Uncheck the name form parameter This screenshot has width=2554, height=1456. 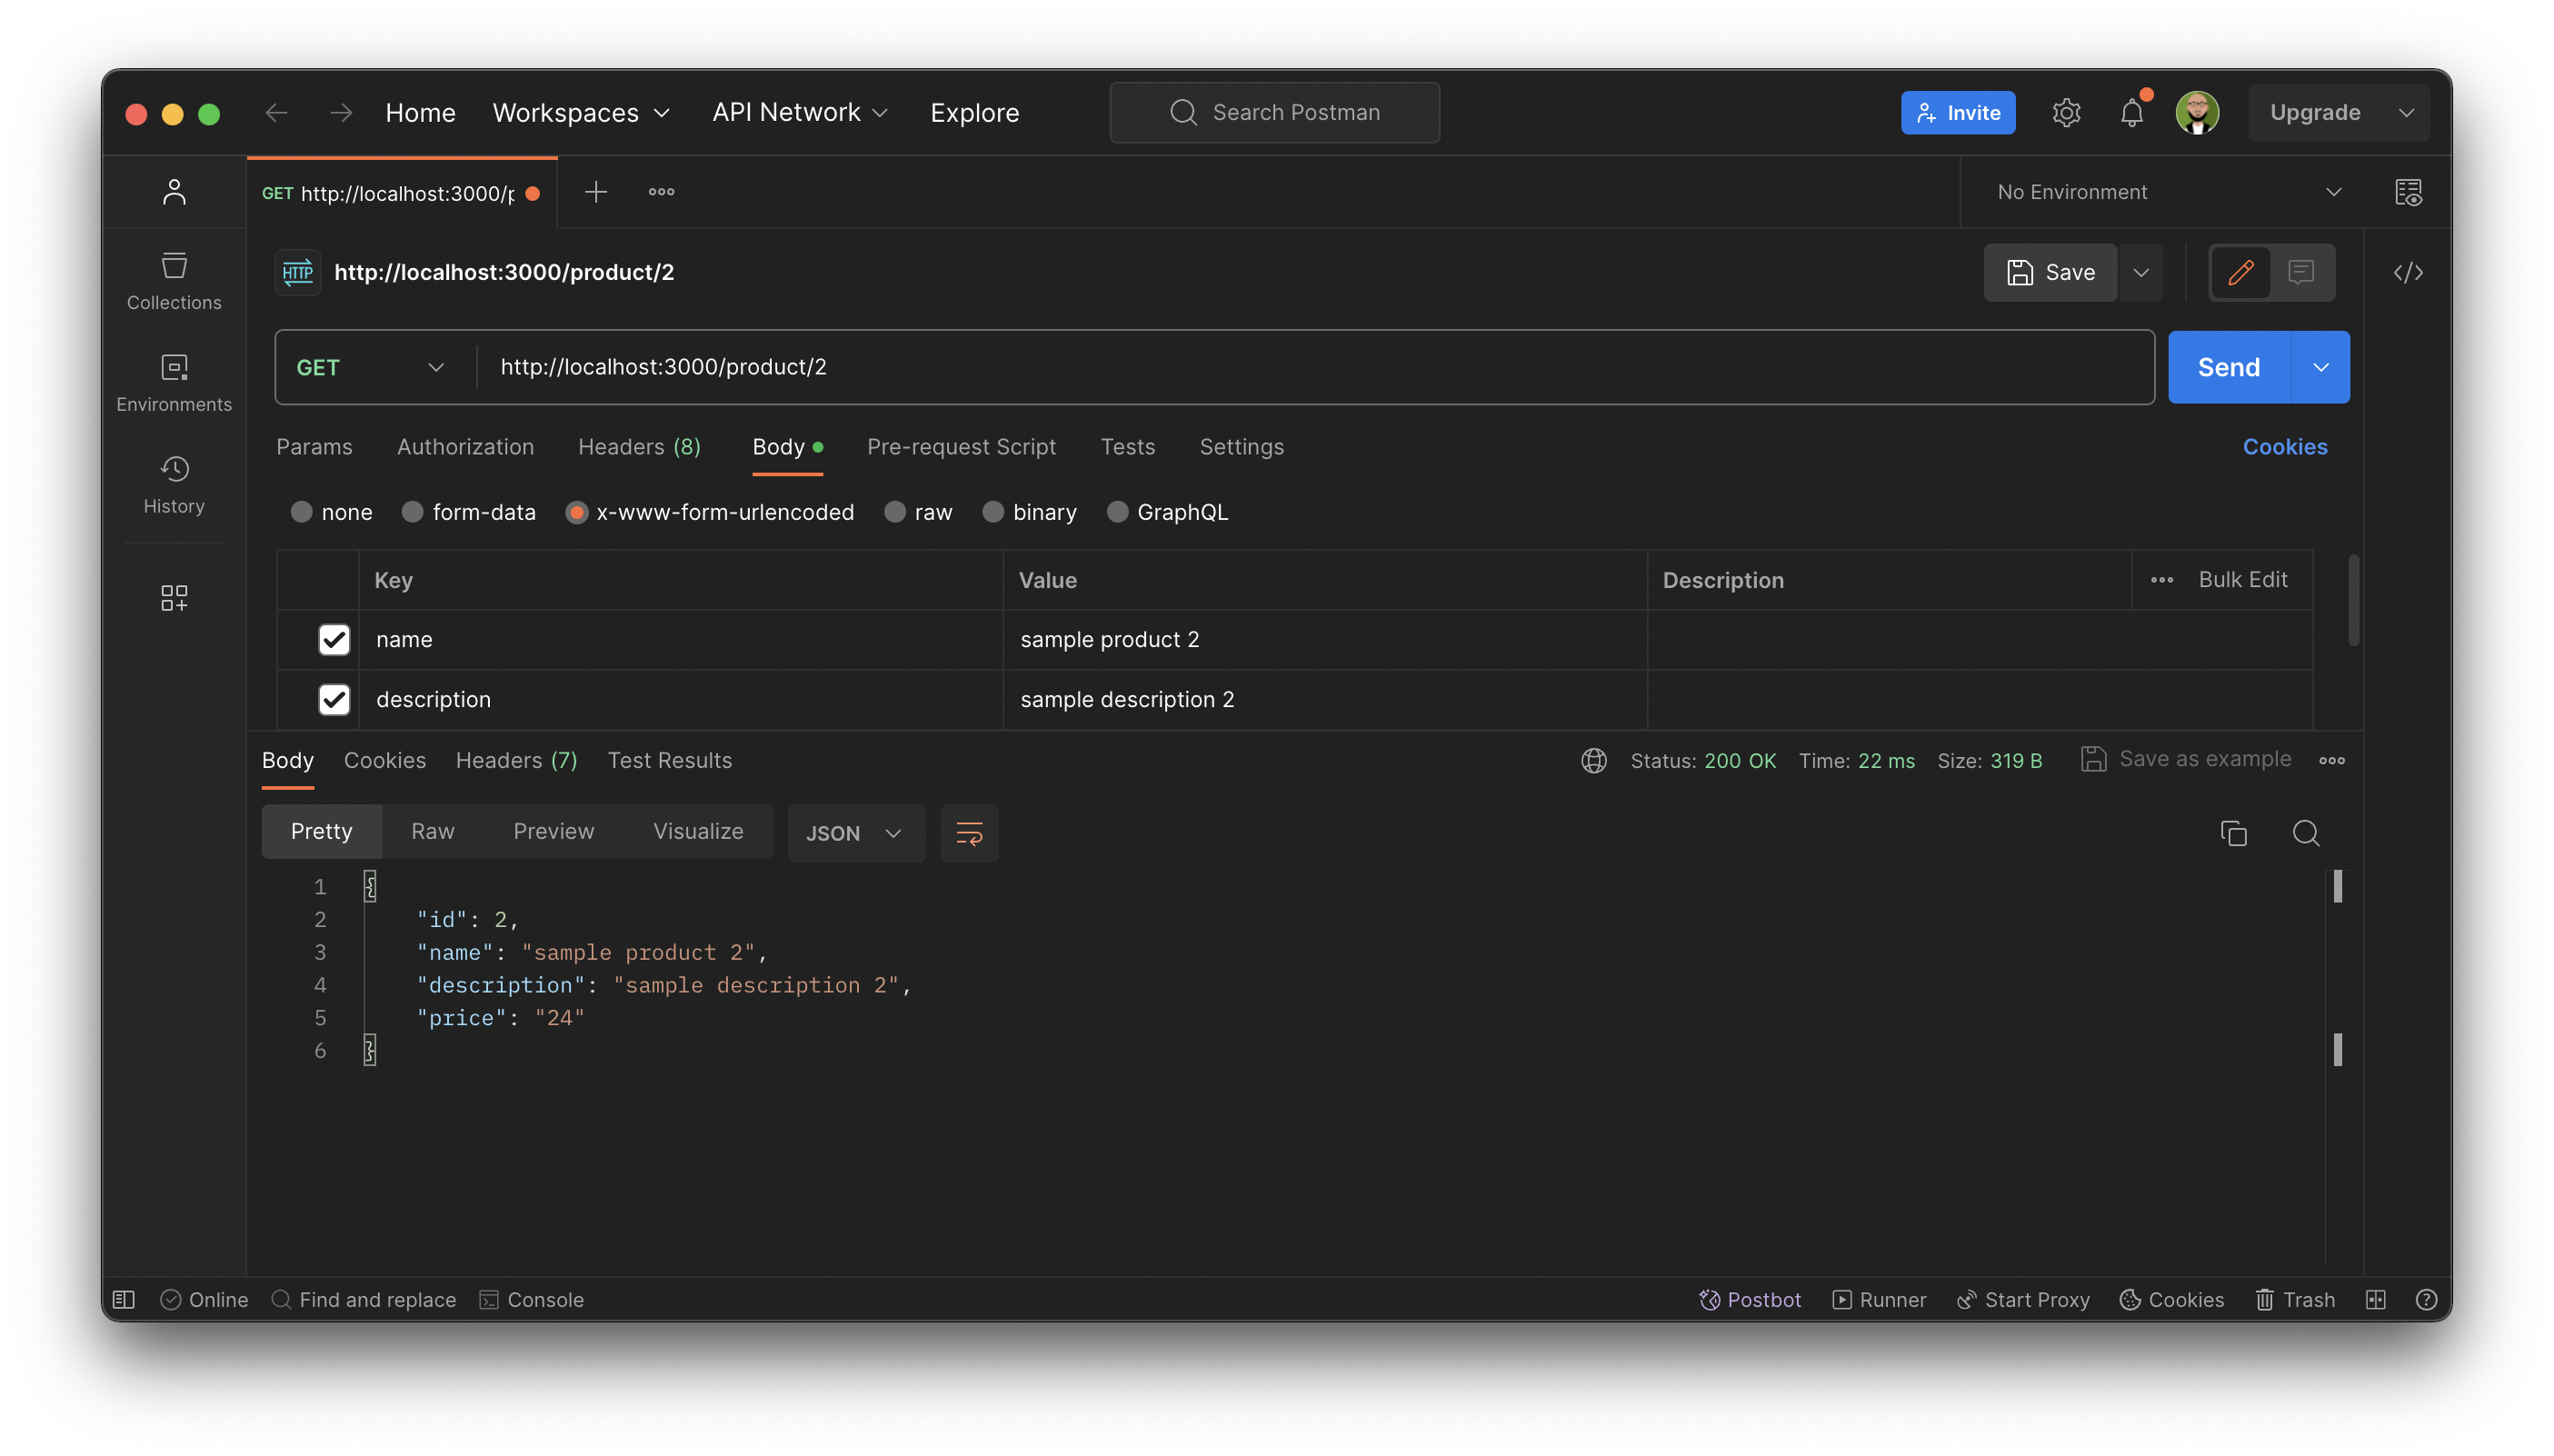tap(334, 639)
